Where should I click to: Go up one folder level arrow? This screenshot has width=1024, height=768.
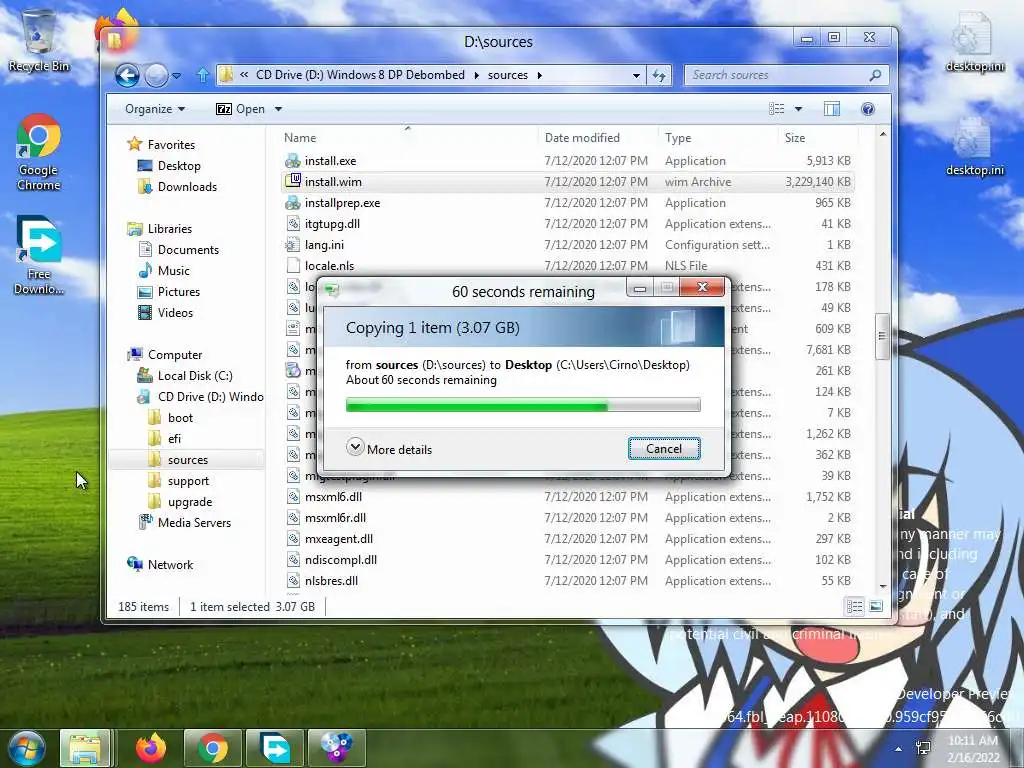[x=202, y=75]
